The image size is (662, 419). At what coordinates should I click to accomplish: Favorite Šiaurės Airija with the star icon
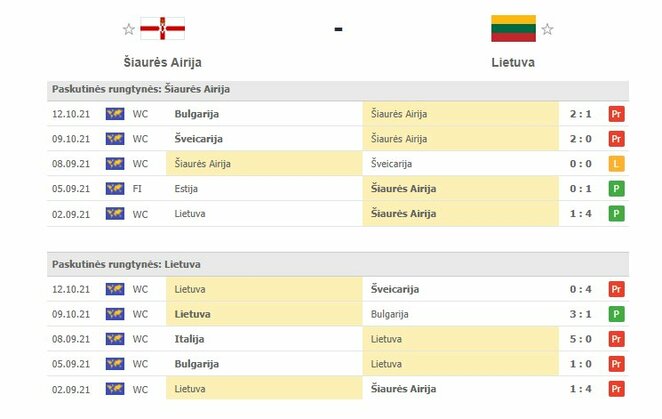pos(128,29)
